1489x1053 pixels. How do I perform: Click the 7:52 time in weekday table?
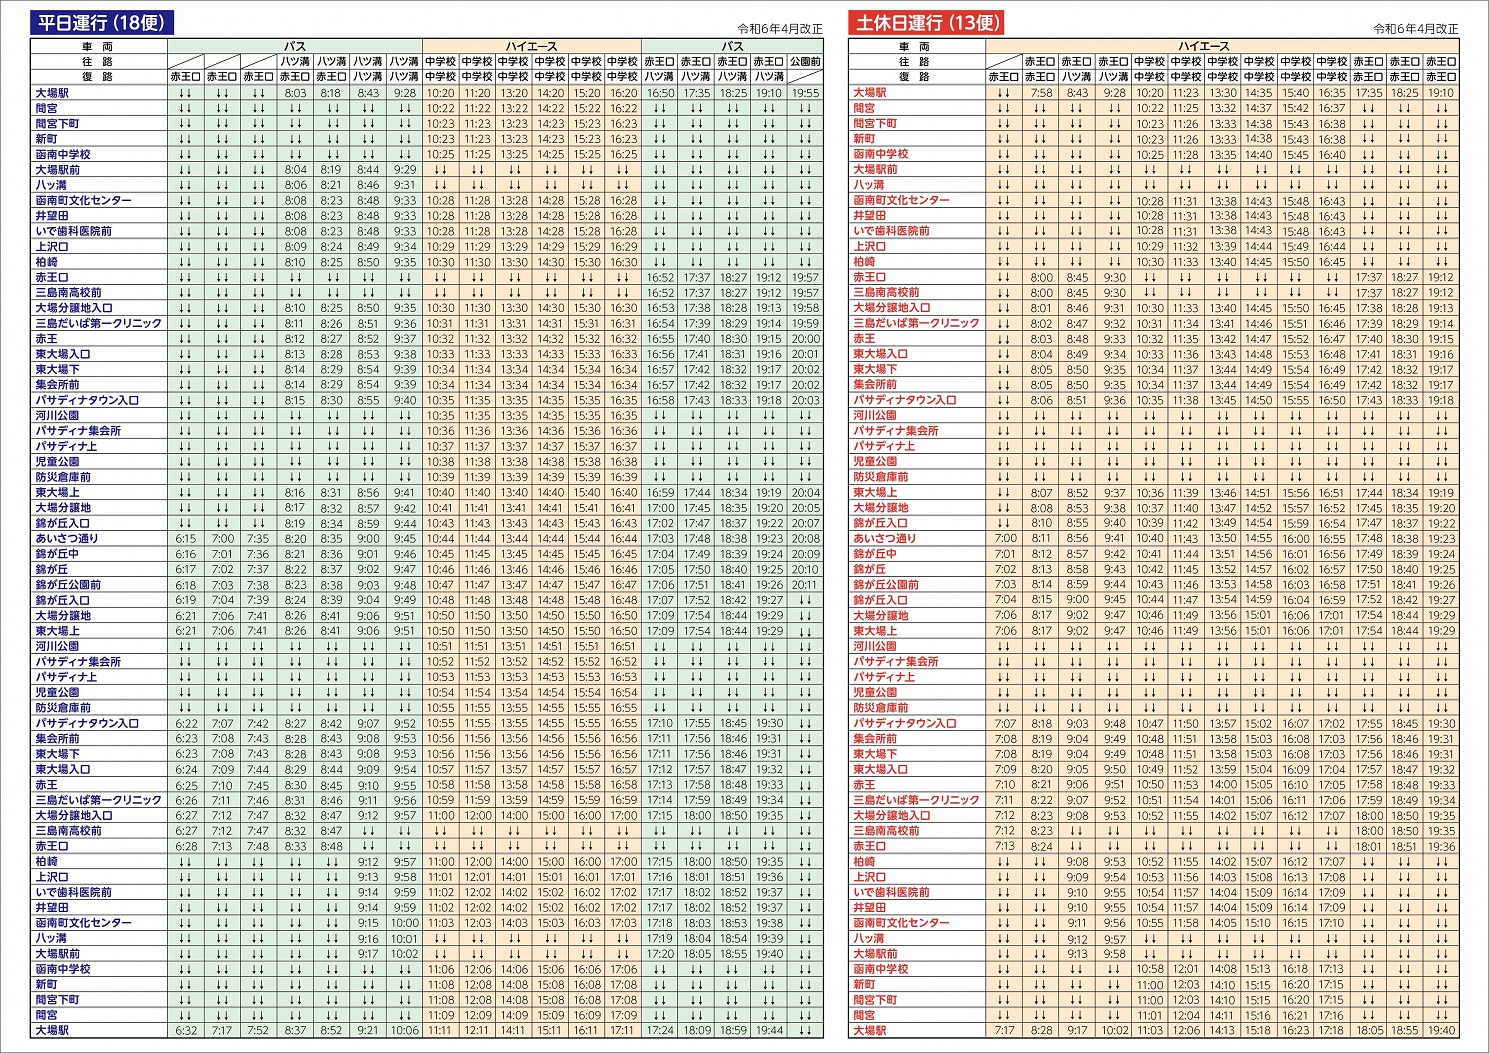(258, 1030)
